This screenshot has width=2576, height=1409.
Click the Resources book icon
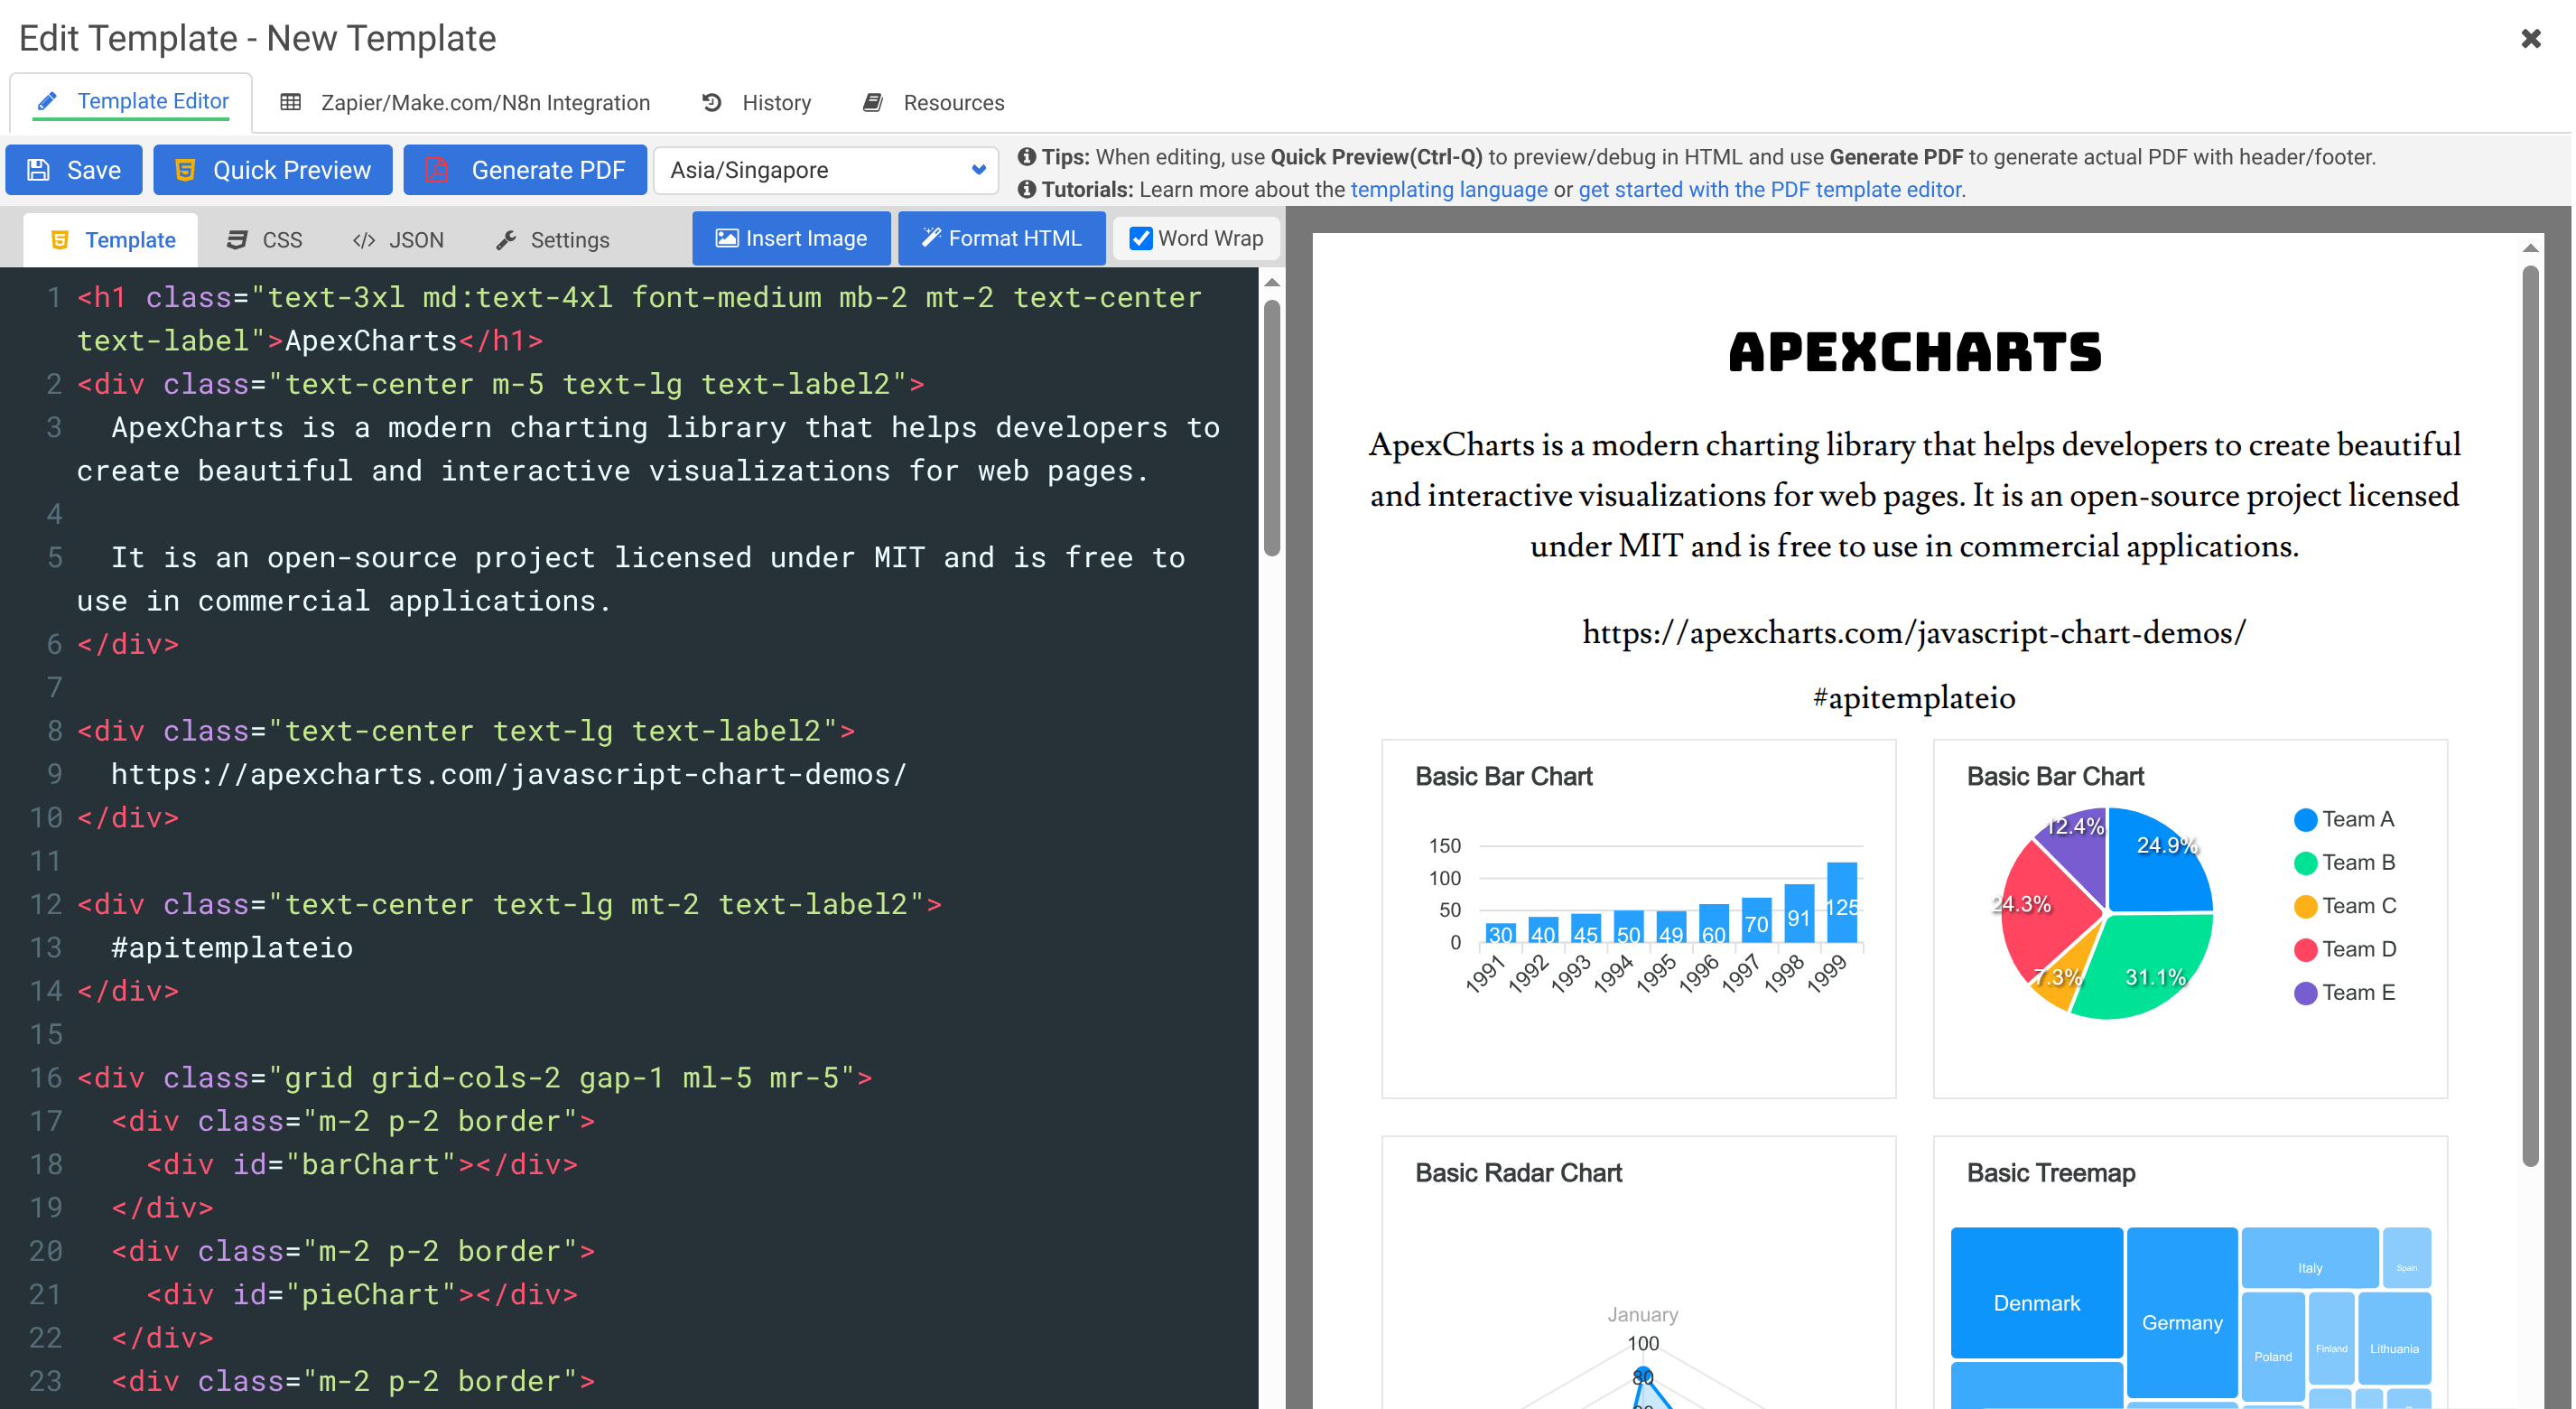pos(872,101)
